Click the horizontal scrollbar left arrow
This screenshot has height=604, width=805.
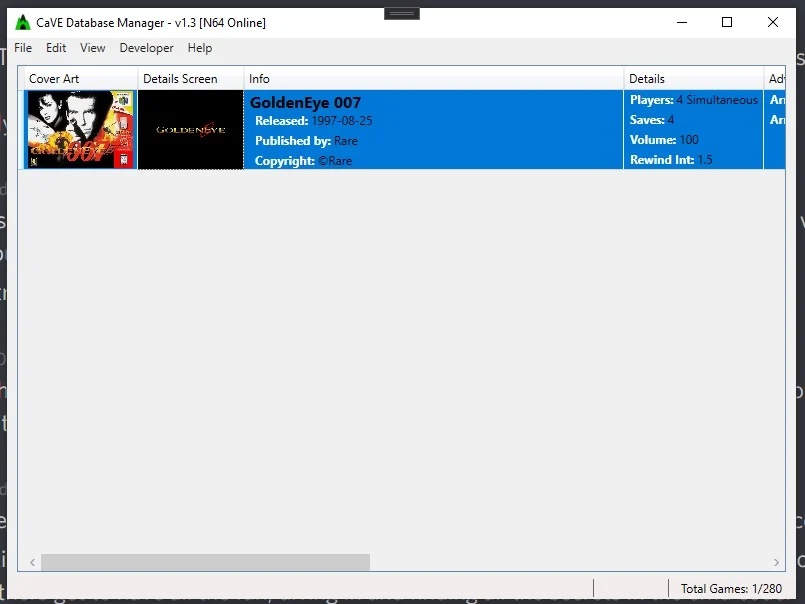(x=32, y=562)
